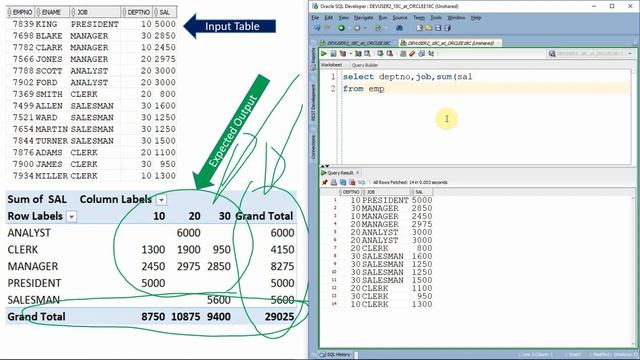Click the green Run Statement play icon
This screenshot has width=640, height=360.
click(324, 53)
